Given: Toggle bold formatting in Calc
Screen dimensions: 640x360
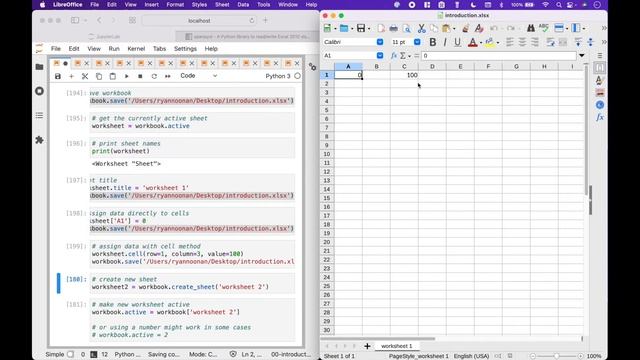Looking at the screenshot, I should [433, 42].
